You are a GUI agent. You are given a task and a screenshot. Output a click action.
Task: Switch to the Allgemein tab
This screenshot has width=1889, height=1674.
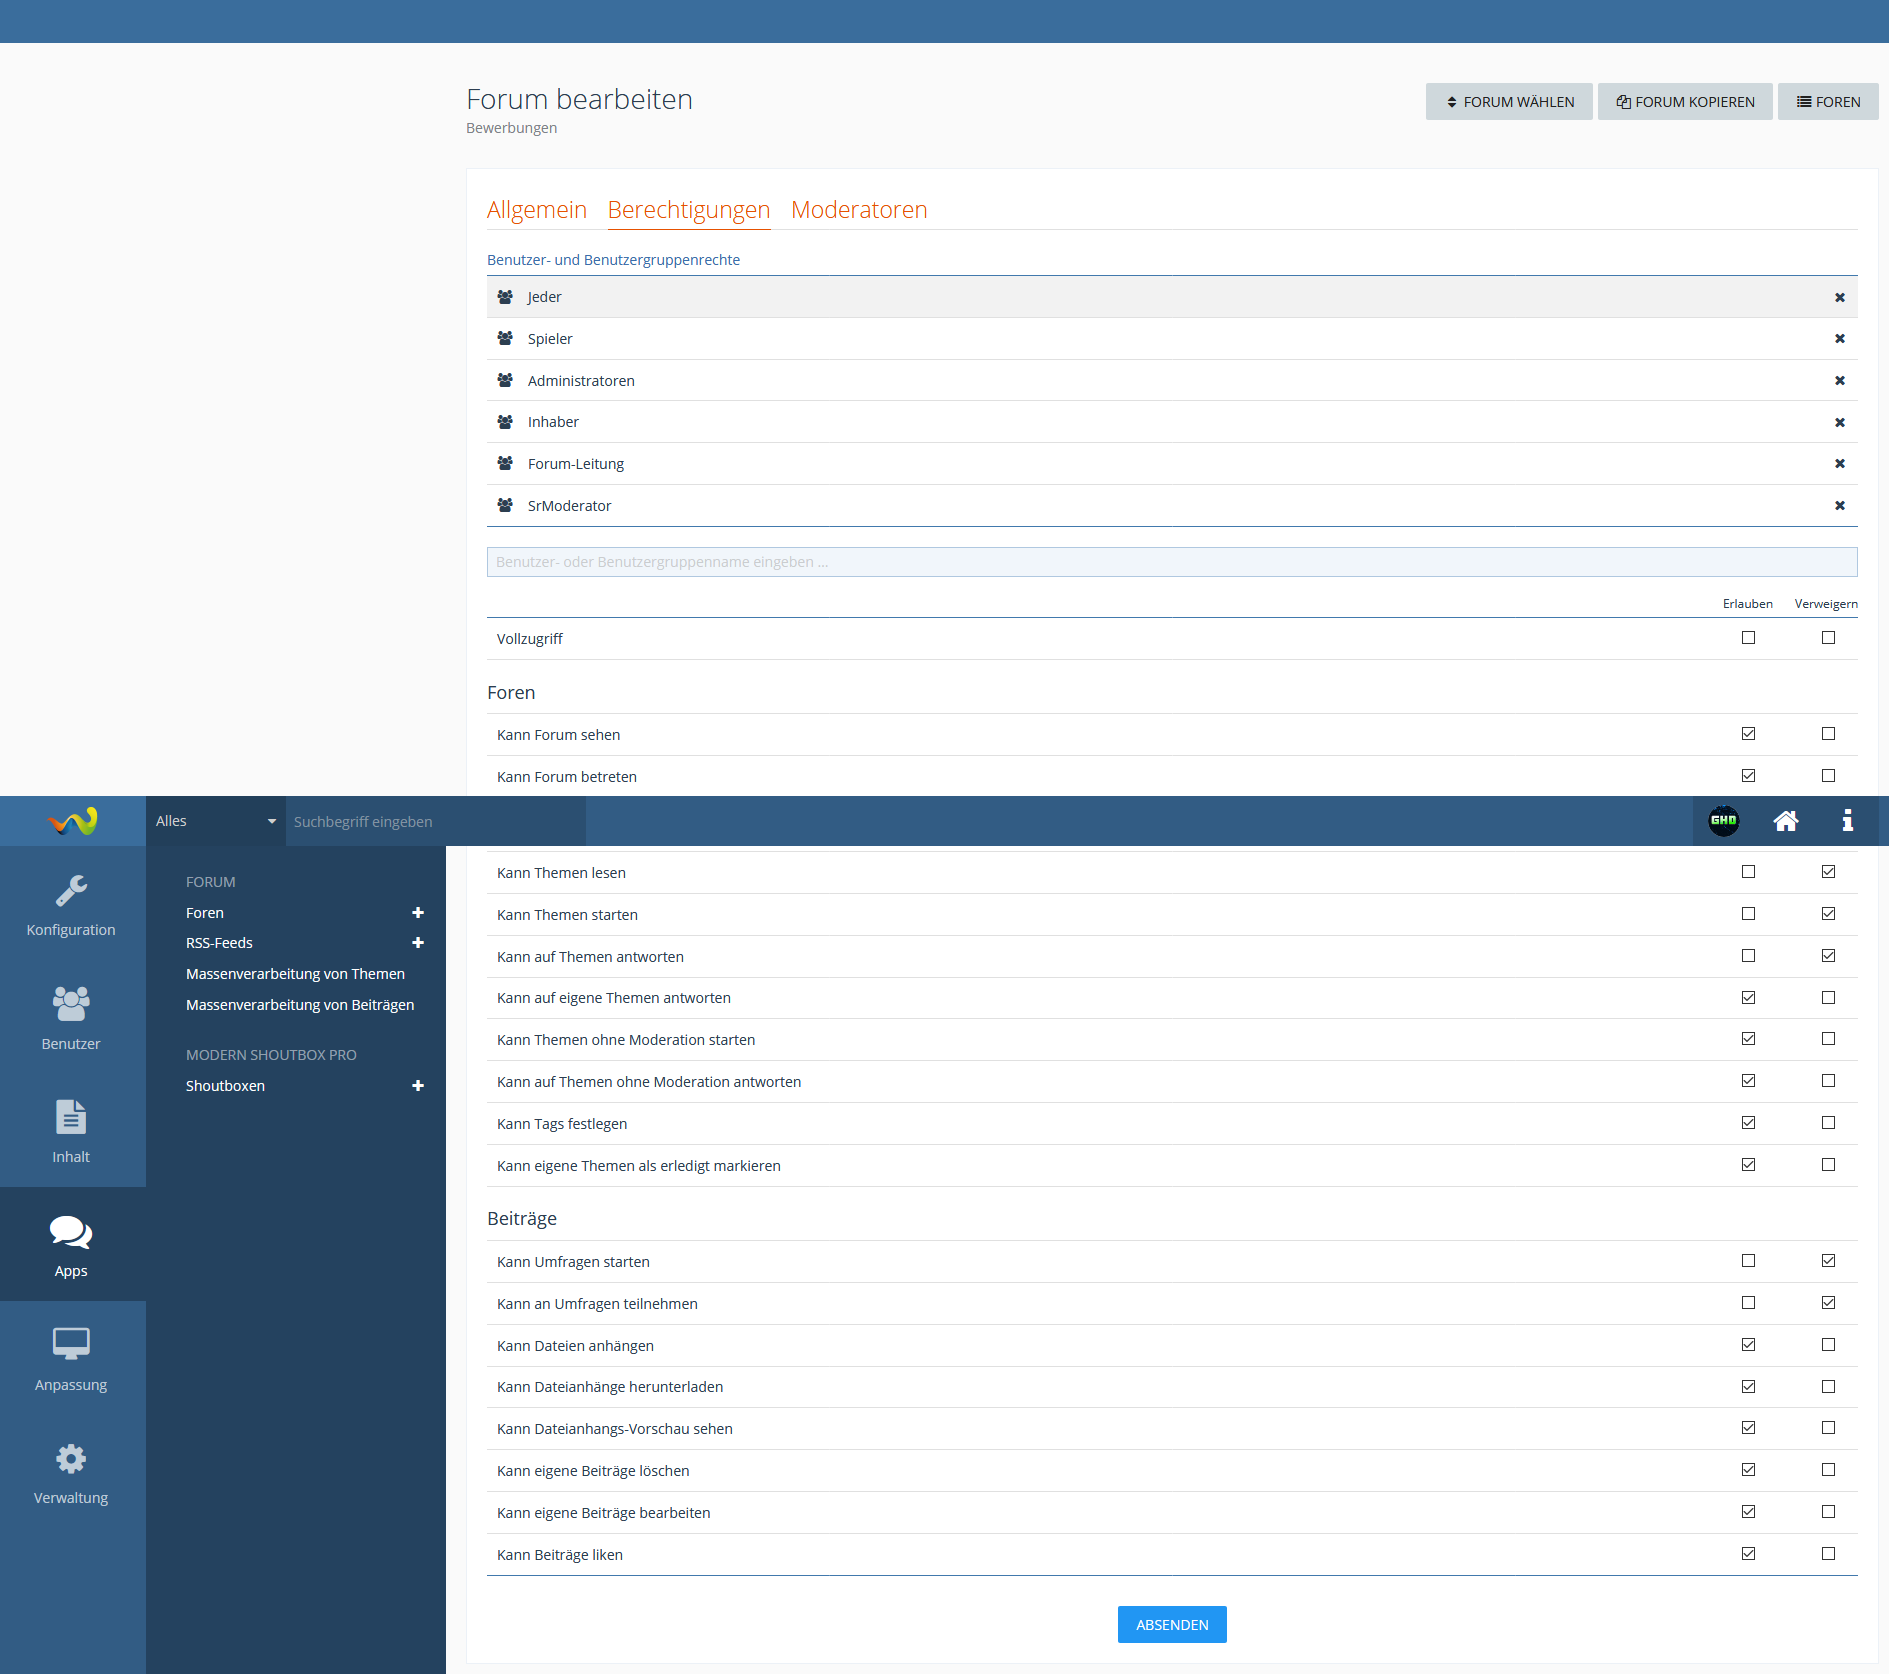[537, 210]
